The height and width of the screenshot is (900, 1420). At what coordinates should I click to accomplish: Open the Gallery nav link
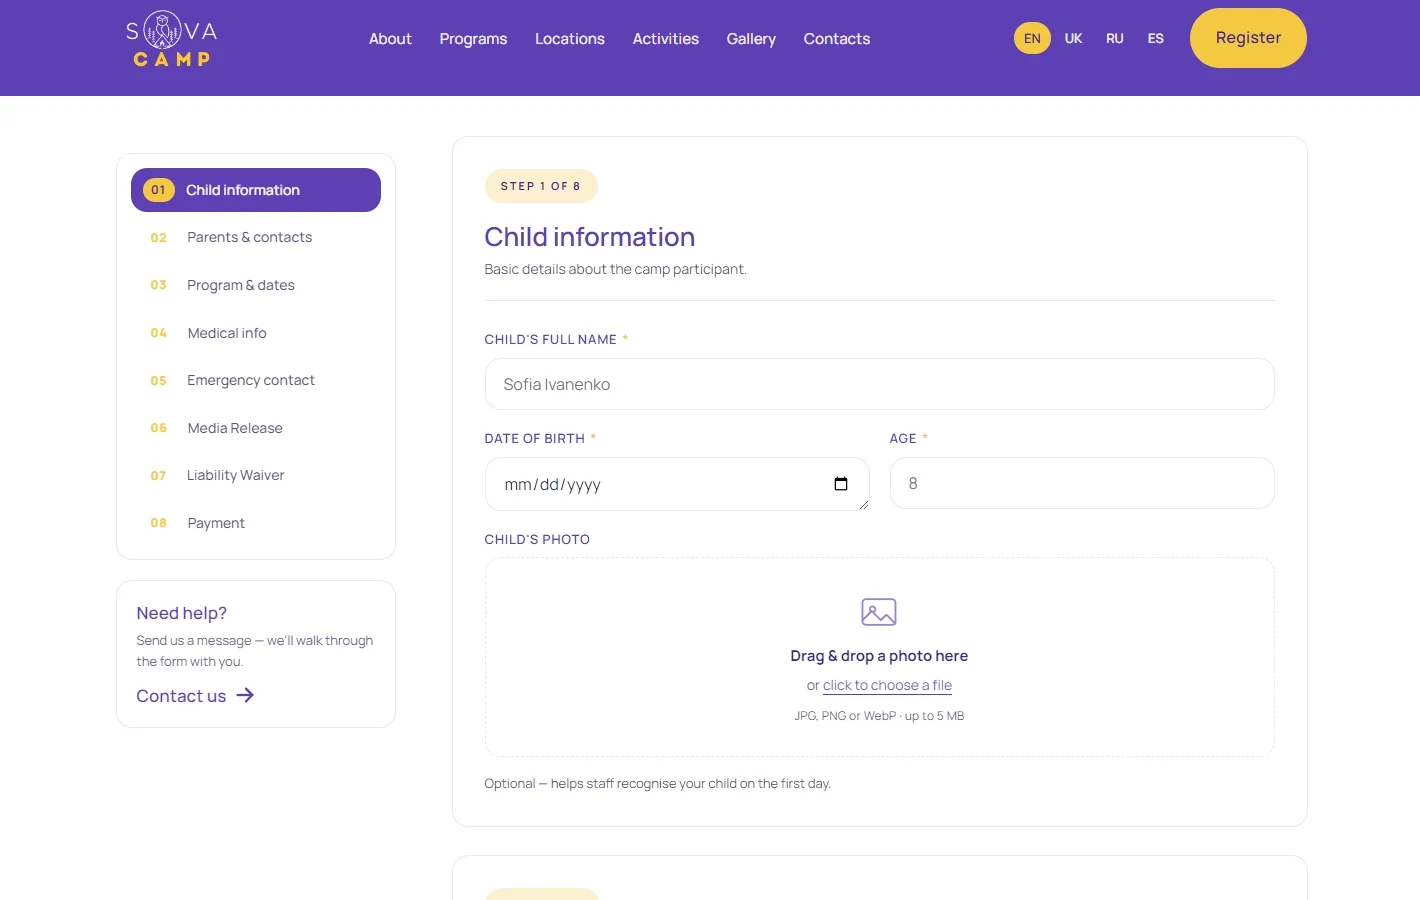click(x=751, y=39)
